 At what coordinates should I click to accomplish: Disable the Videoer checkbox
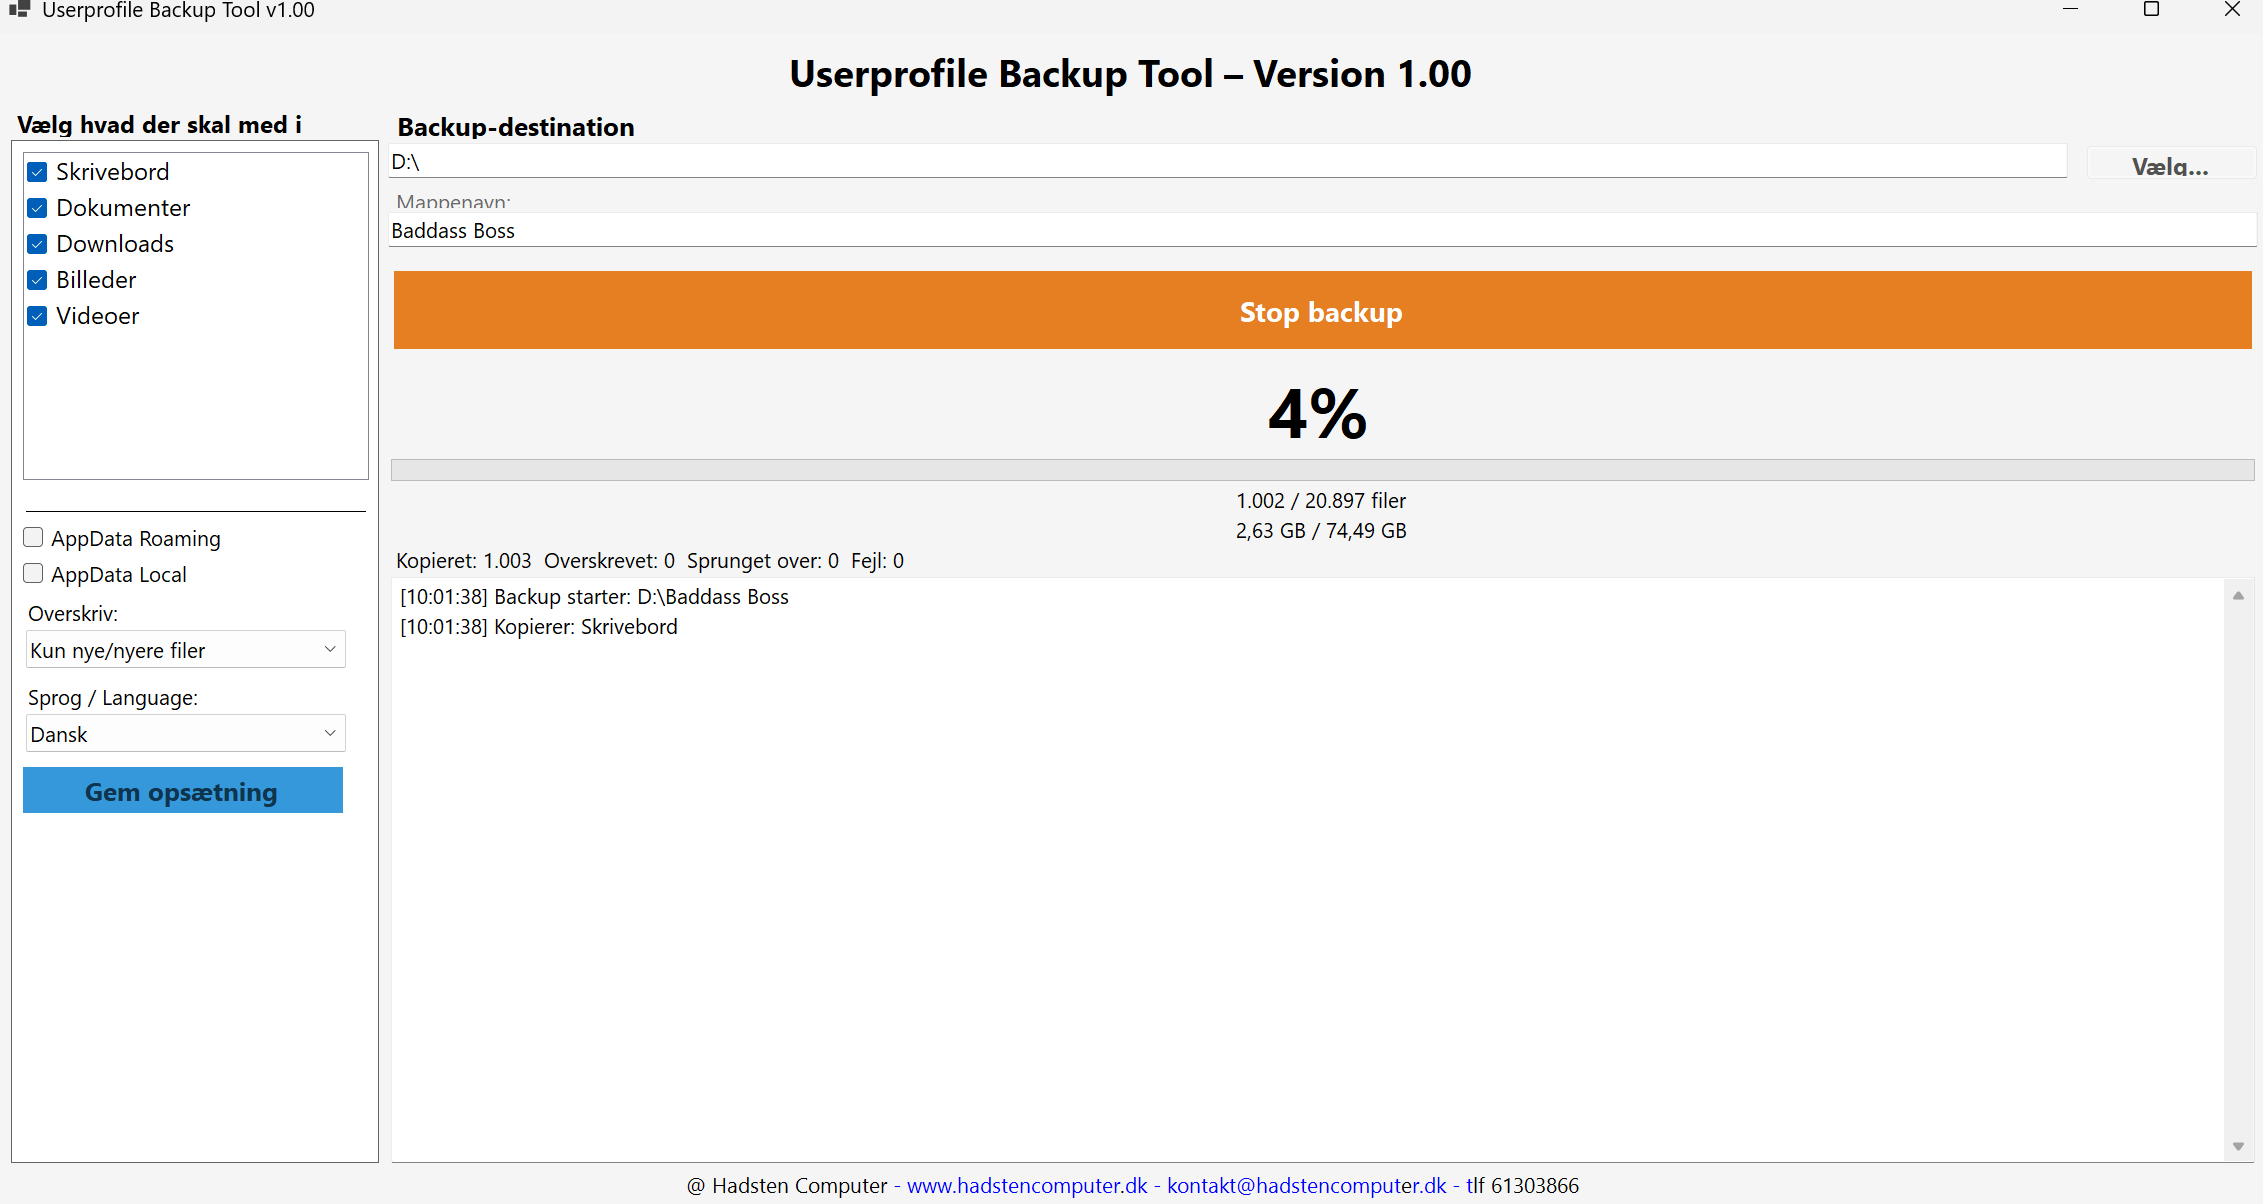(38, 316)
